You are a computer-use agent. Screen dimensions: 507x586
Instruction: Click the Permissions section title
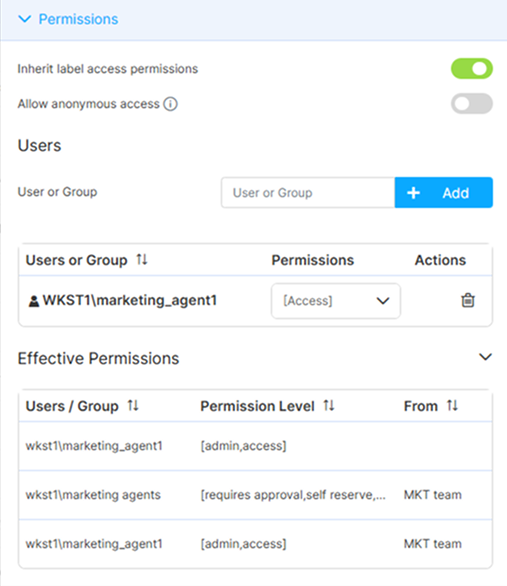(78, 19)
